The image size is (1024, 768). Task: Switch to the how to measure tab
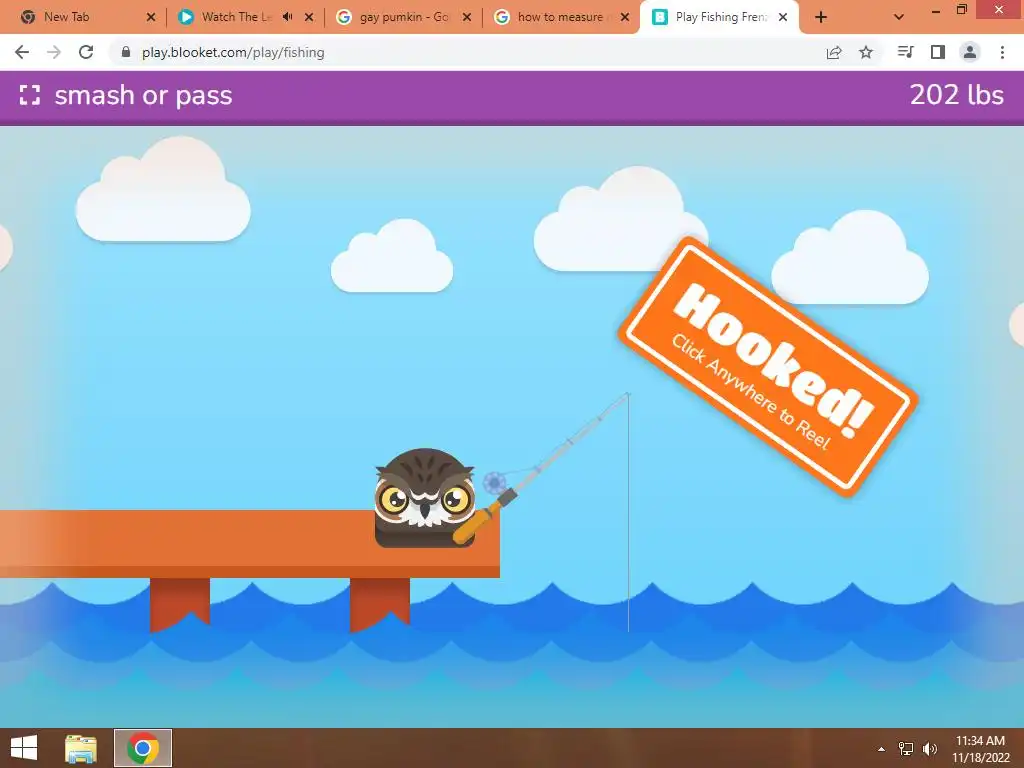tap(560, 17)
